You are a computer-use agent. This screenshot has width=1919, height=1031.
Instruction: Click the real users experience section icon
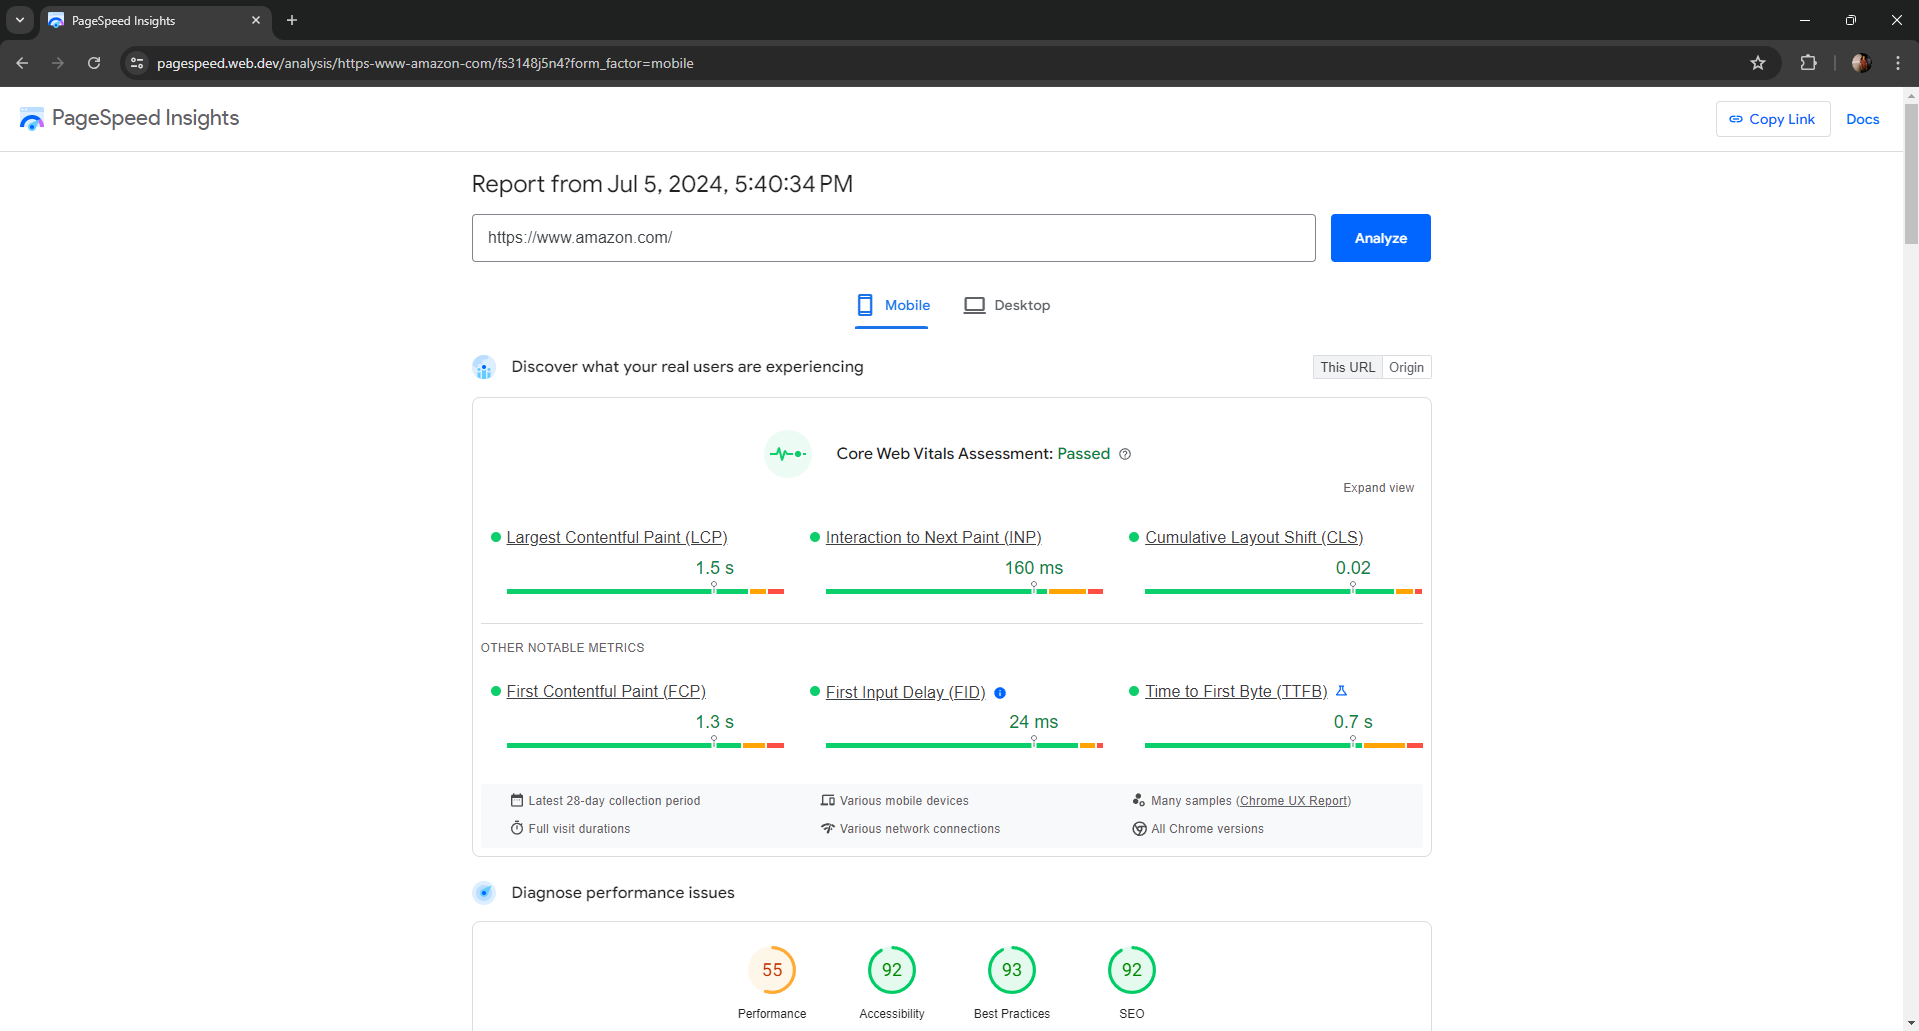(x=484, y=367)
